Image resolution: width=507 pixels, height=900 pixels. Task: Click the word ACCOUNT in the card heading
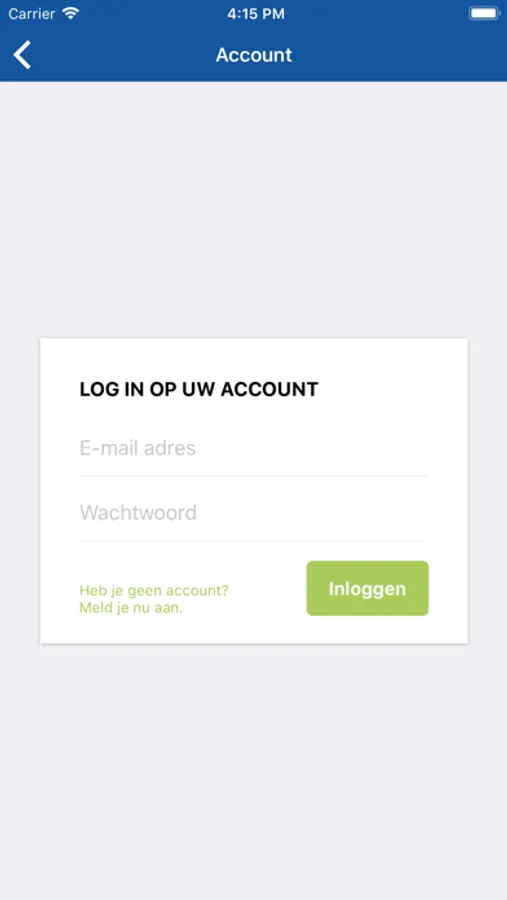pyautogui.click(x=269, y=390)
